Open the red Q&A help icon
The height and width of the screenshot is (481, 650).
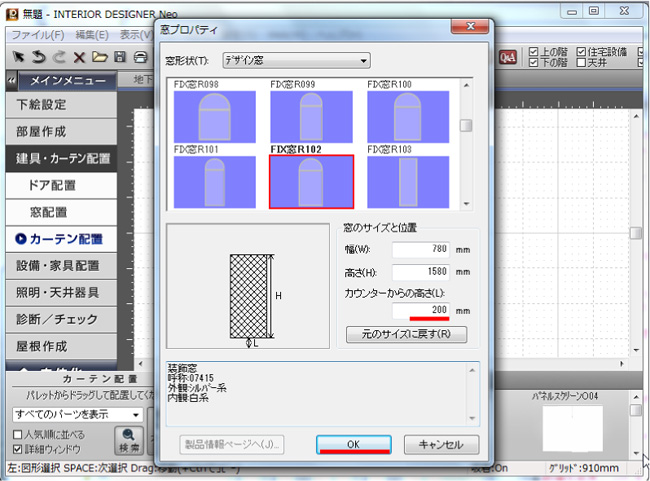point(509,56)
